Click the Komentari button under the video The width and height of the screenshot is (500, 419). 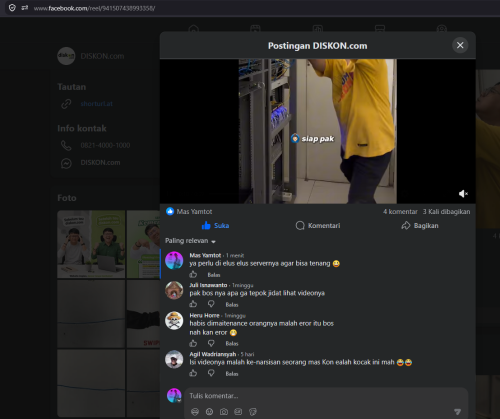coord(318,226)
